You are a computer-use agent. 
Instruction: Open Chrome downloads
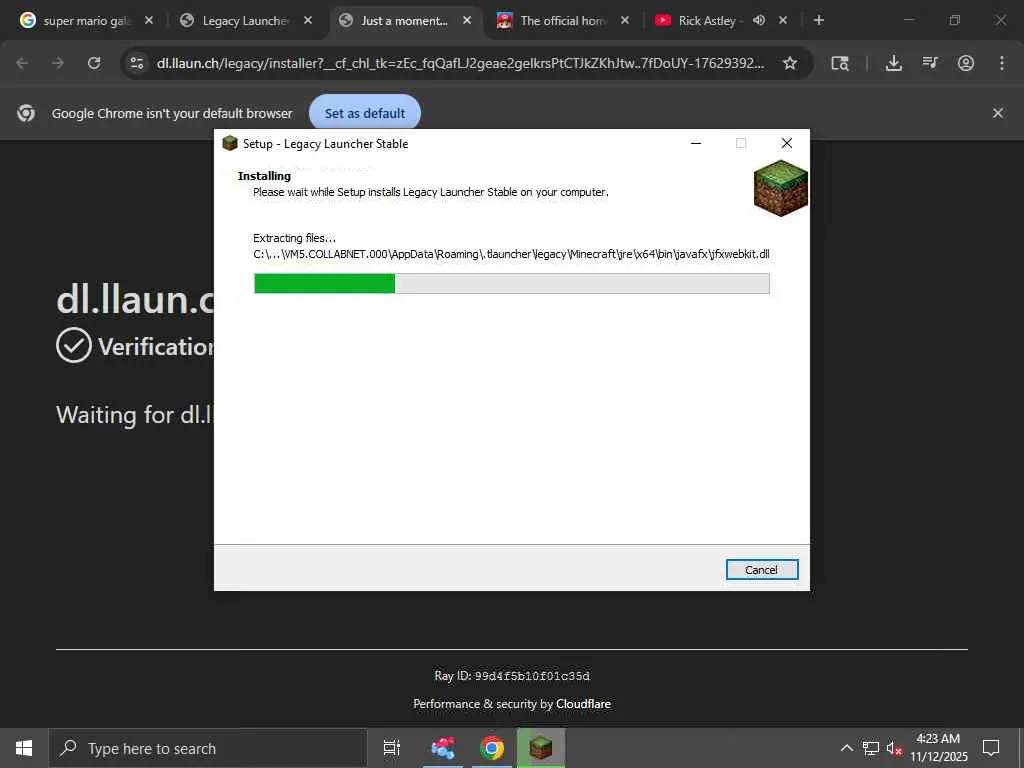[893, 63]
